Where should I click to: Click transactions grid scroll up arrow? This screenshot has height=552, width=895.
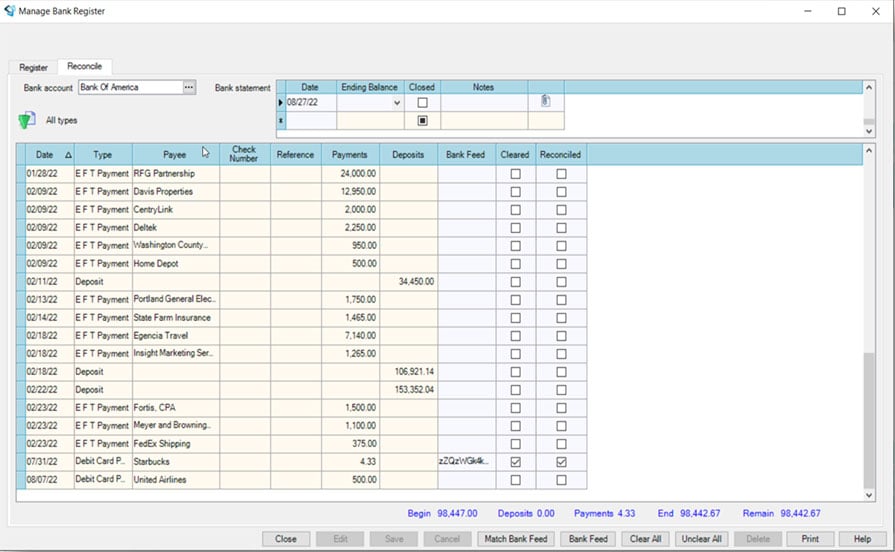point(869,151)
